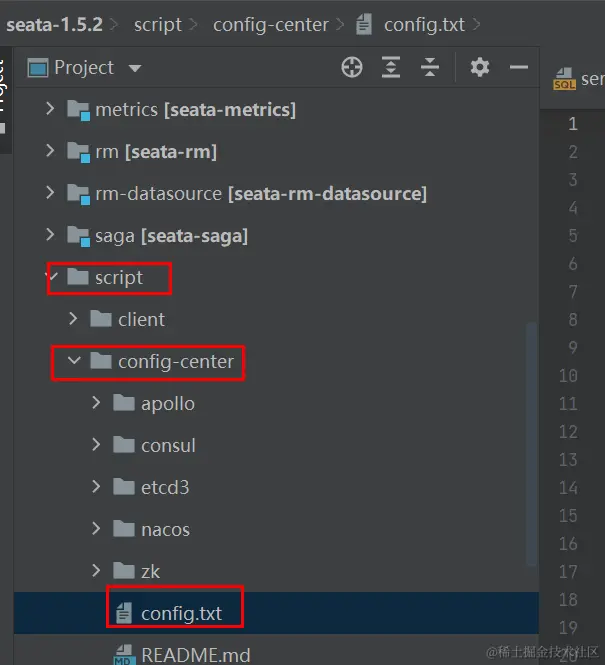Click line number 15 in editor gutter
Viewport: 605px width, 665px height.
pos(568,516)
